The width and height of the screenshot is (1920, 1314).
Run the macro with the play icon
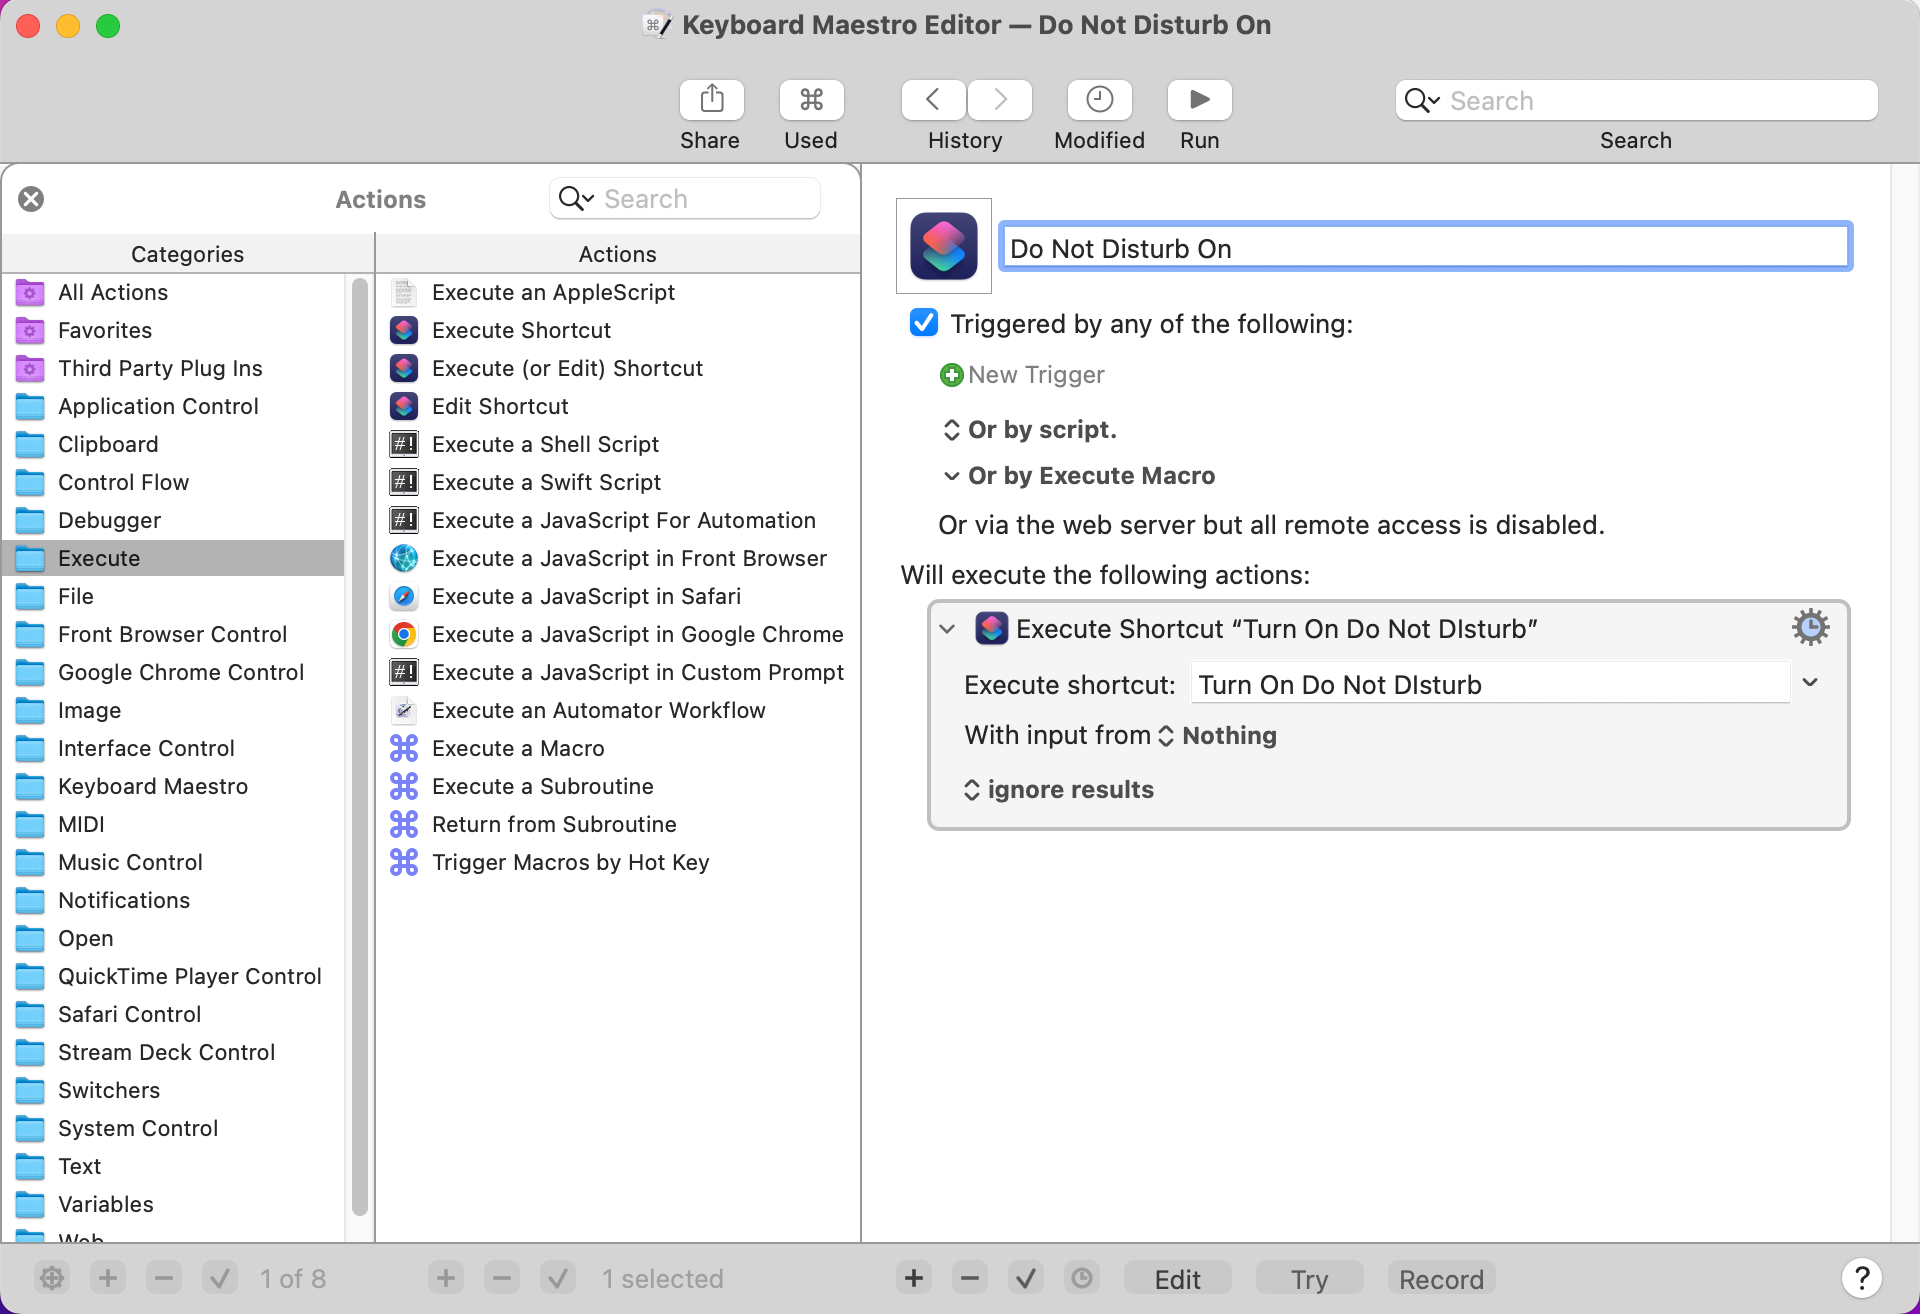pos(1200,100)
